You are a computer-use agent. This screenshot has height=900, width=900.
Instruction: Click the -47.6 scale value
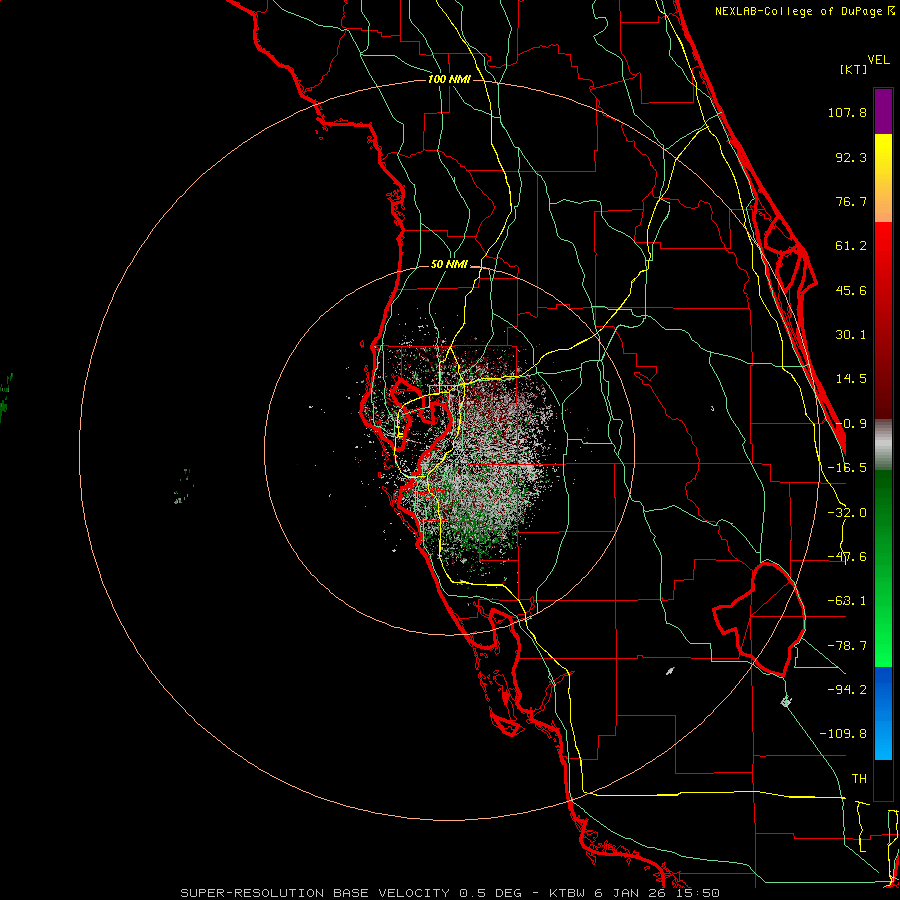coord(847,557)
